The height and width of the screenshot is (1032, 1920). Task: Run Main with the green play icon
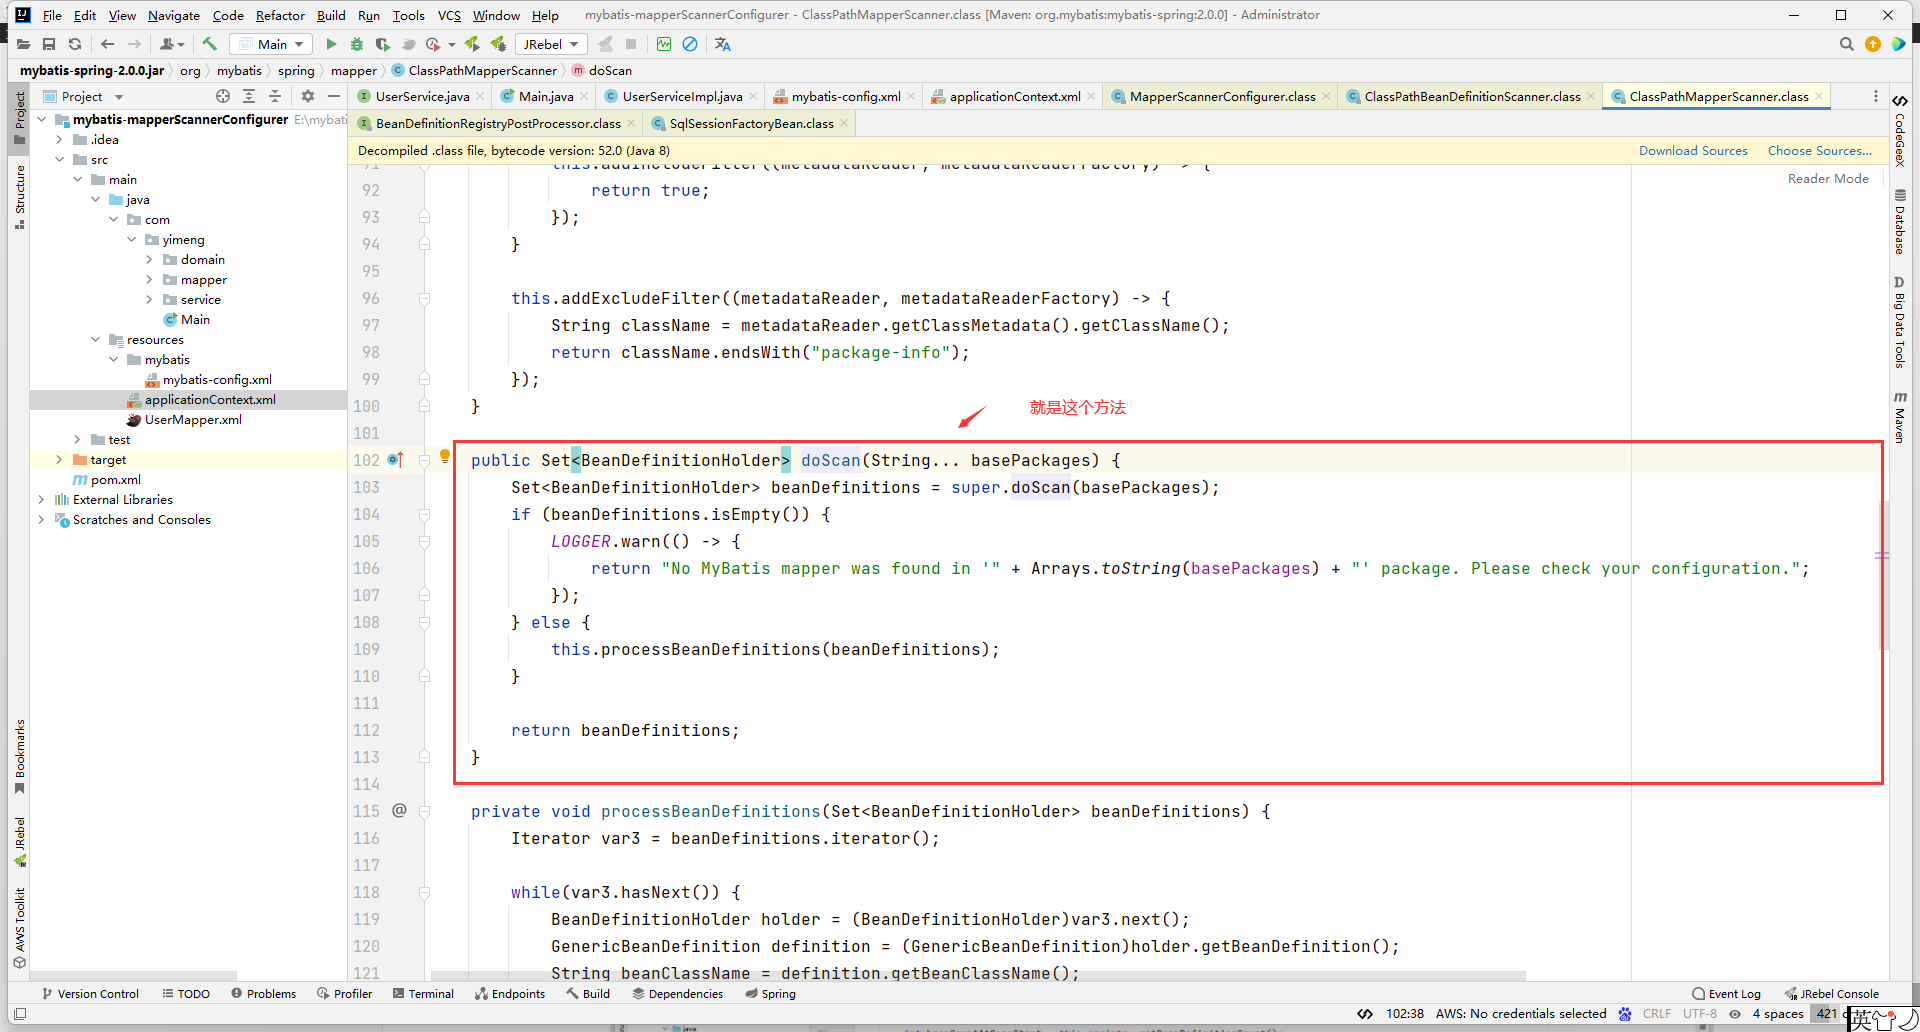(x=331, y=44)
